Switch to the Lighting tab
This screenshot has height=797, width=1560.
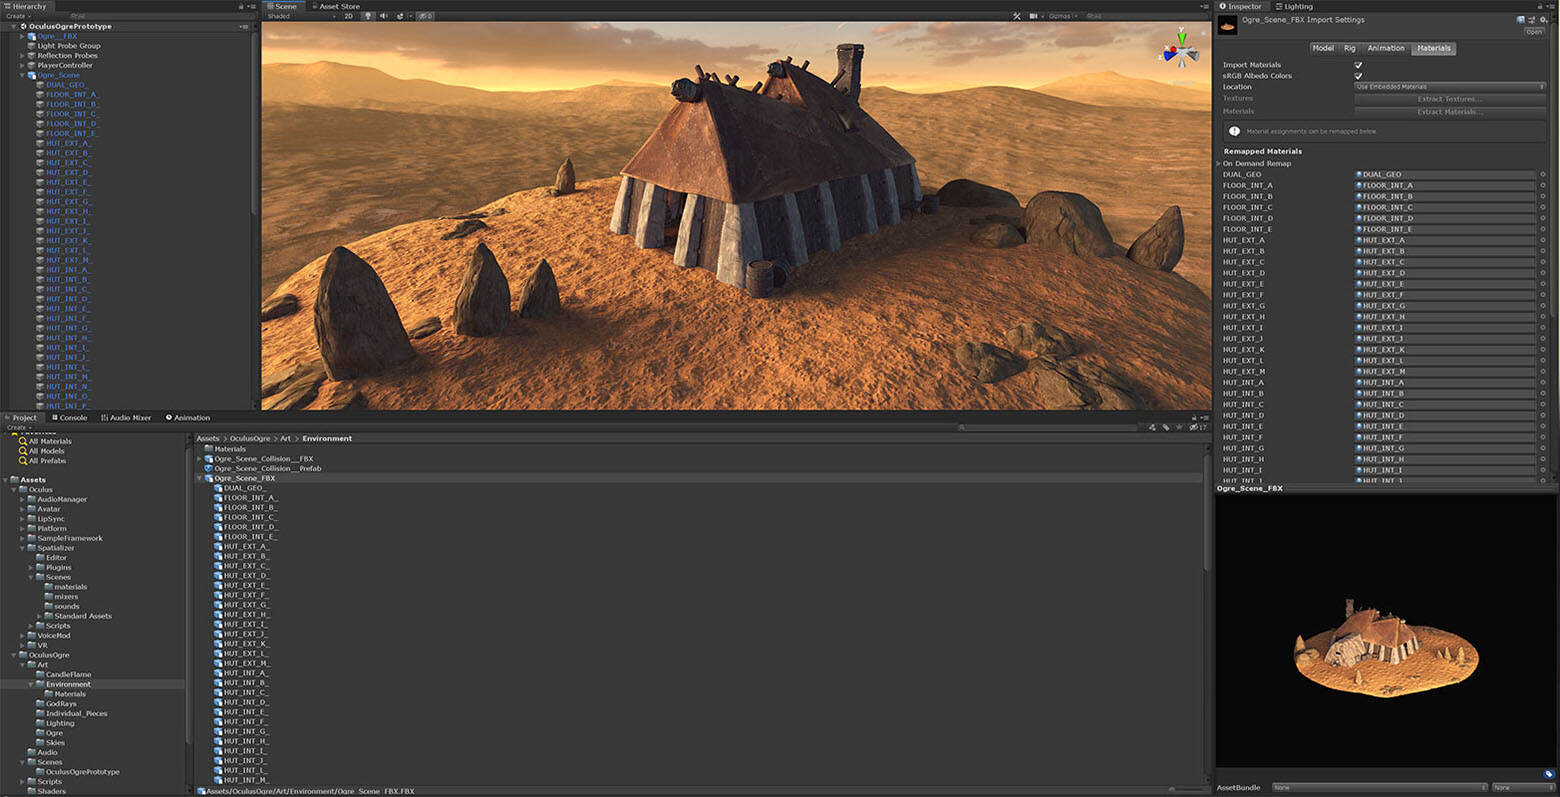(1297, 6)
